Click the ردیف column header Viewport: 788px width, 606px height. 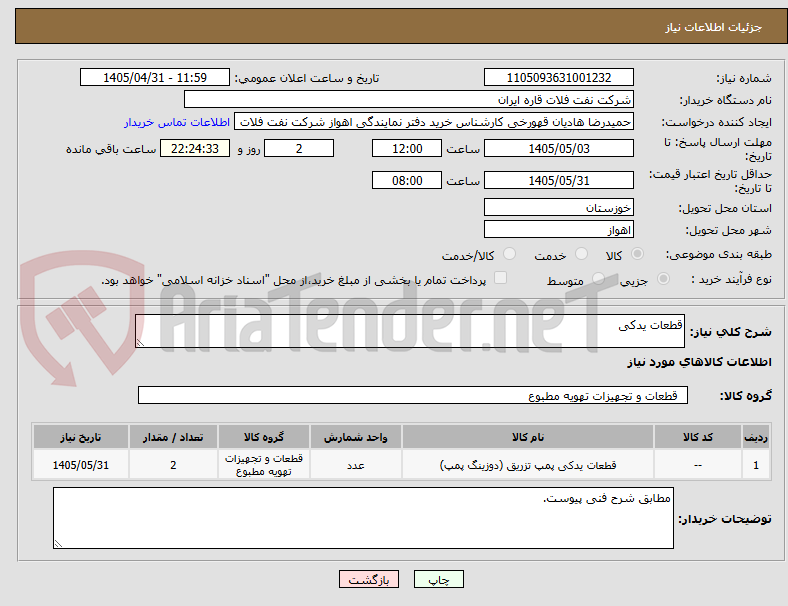(756, 437)
